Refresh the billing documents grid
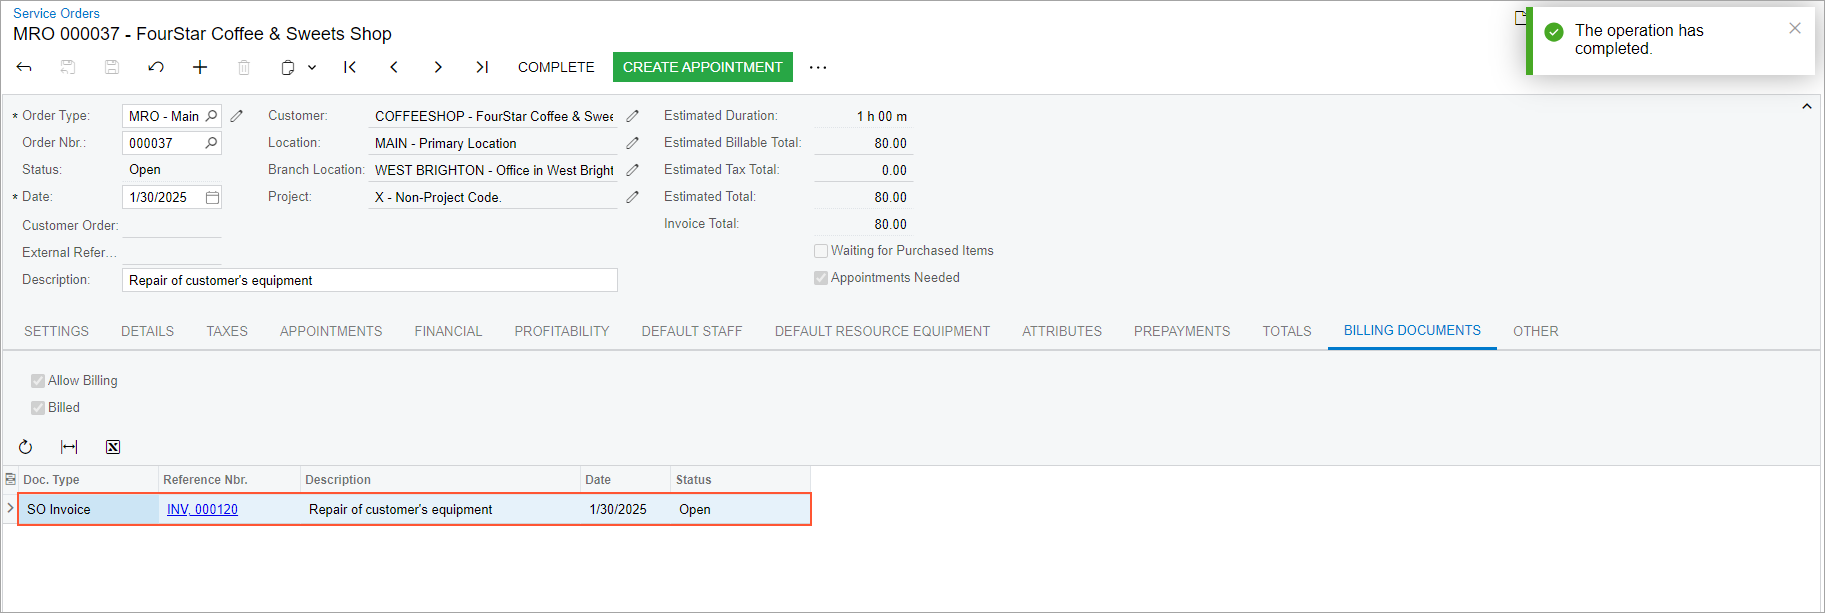 coord(26,447)
